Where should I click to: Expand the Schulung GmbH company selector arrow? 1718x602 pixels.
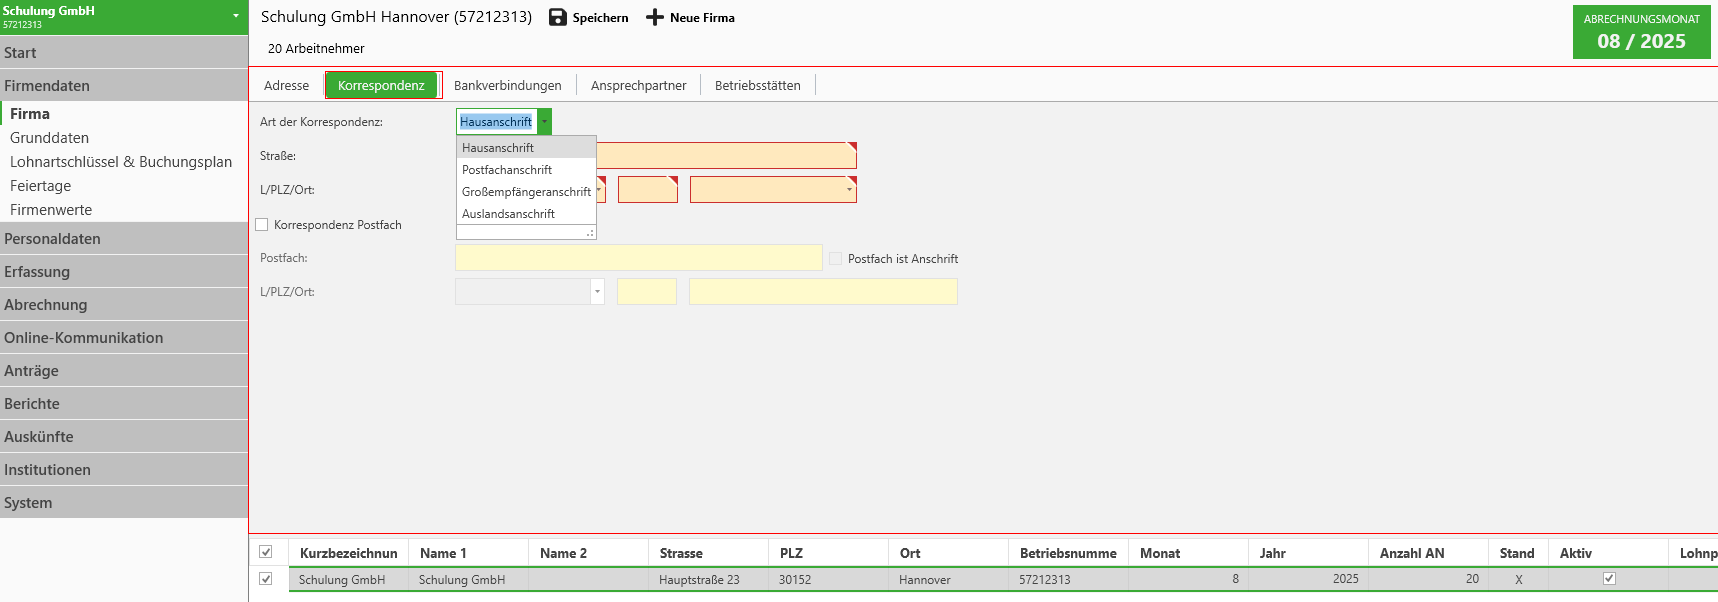tap(236, 16)
